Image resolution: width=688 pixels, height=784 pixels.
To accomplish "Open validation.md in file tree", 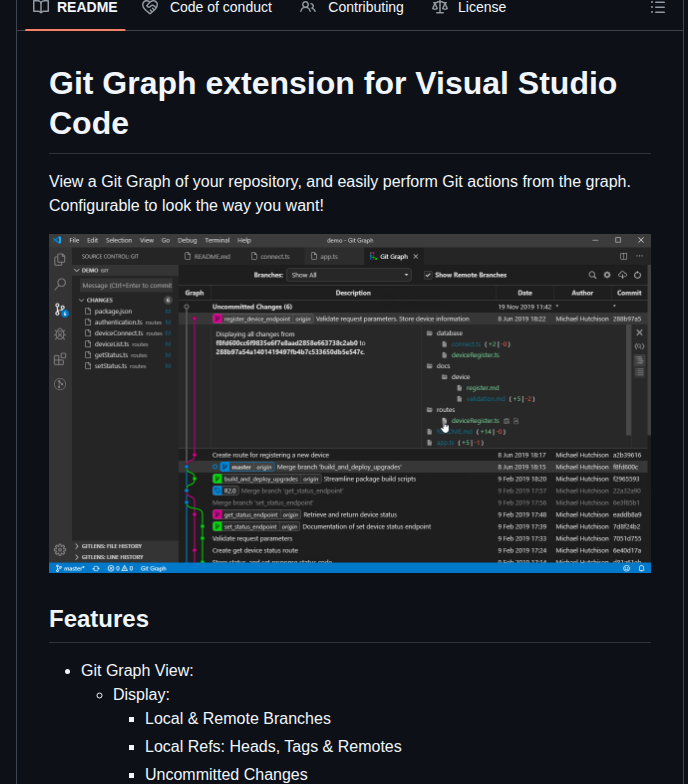I will [486, 399].
